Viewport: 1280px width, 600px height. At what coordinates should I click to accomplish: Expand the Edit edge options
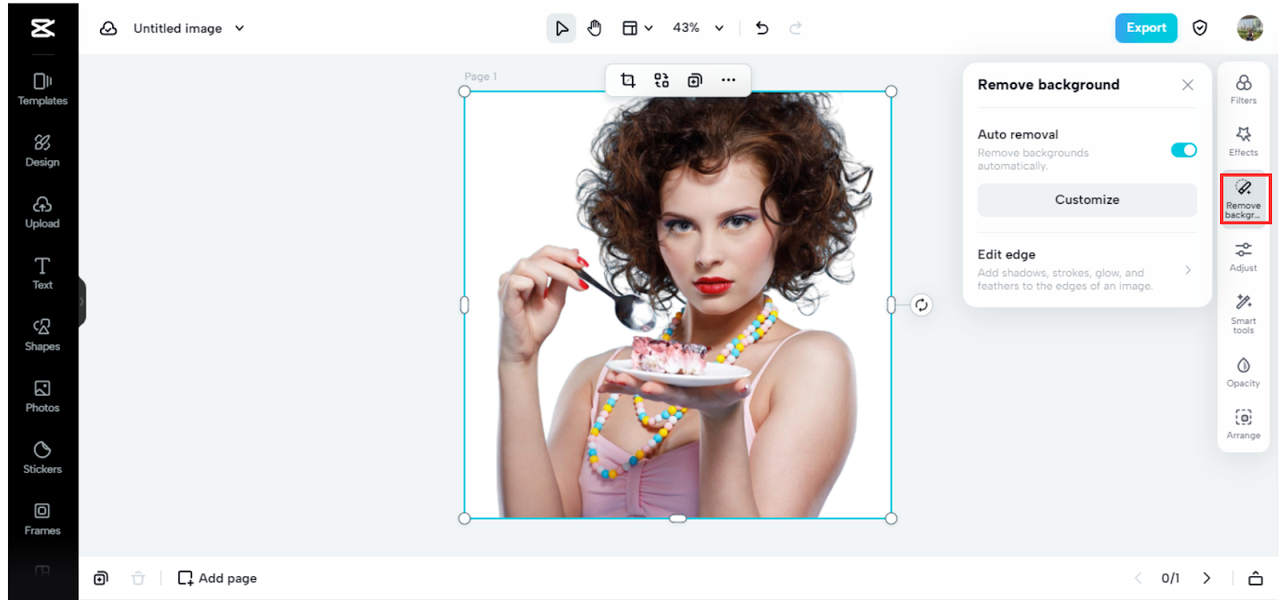click(1087, 272)
